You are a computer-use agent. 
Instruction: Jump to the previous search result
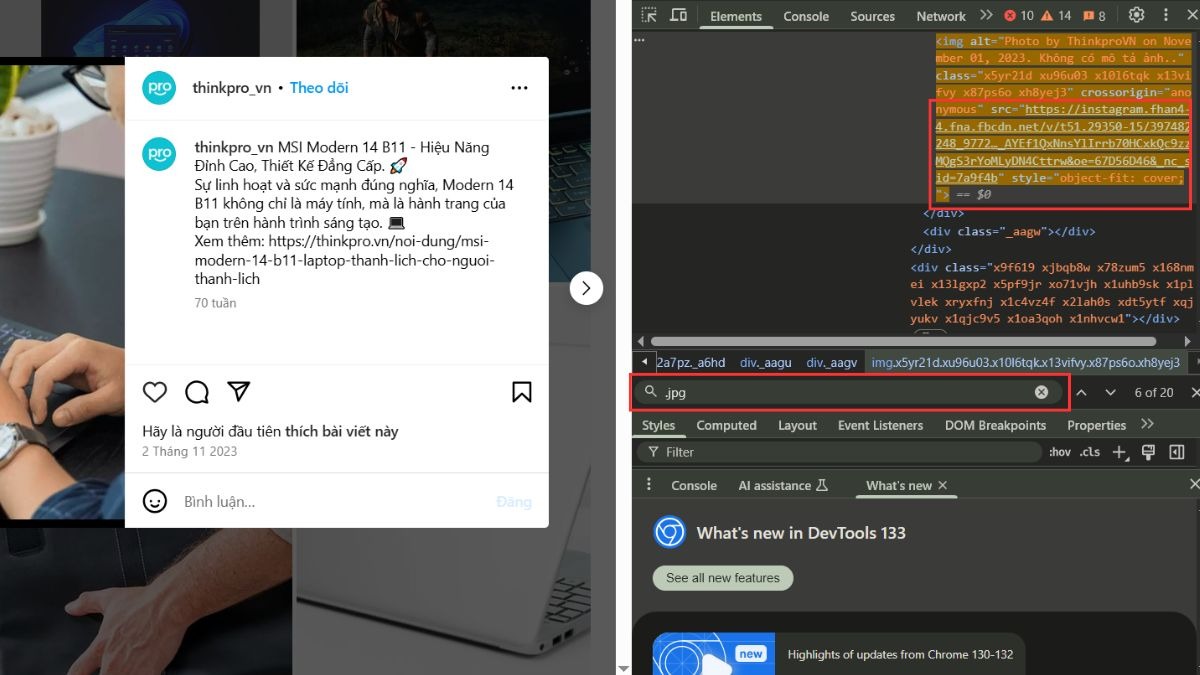[x=1081, y=392]
